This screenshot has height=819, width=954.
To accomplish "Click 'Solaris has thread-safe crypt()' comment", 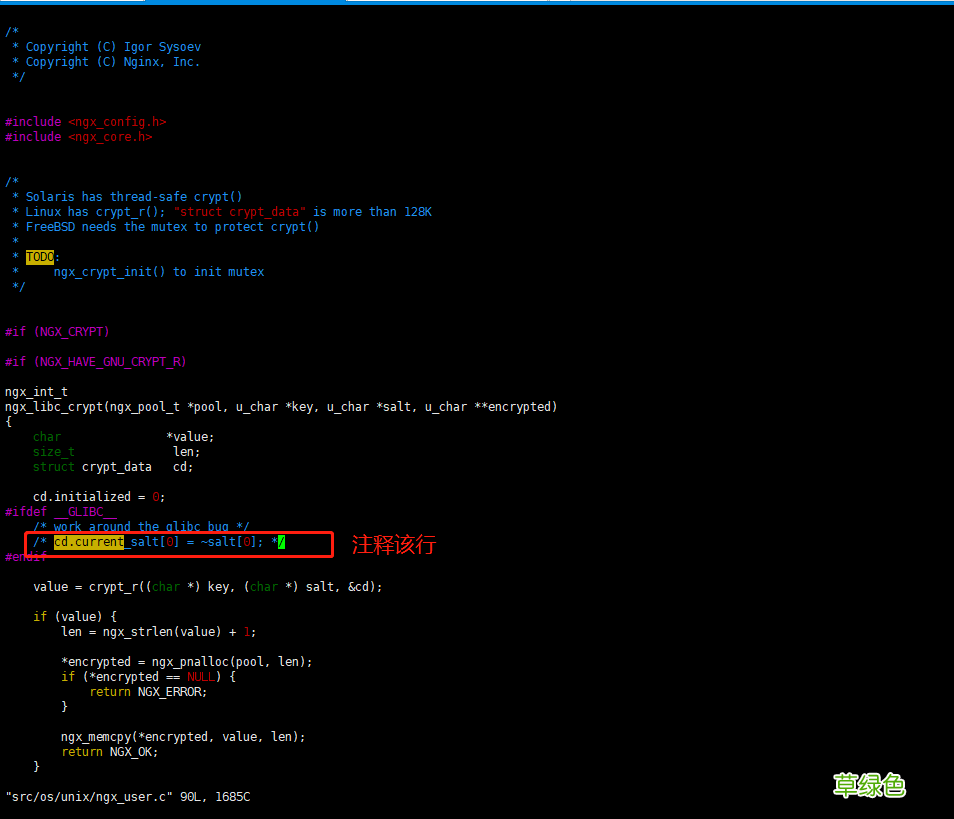I will [127, 197].
